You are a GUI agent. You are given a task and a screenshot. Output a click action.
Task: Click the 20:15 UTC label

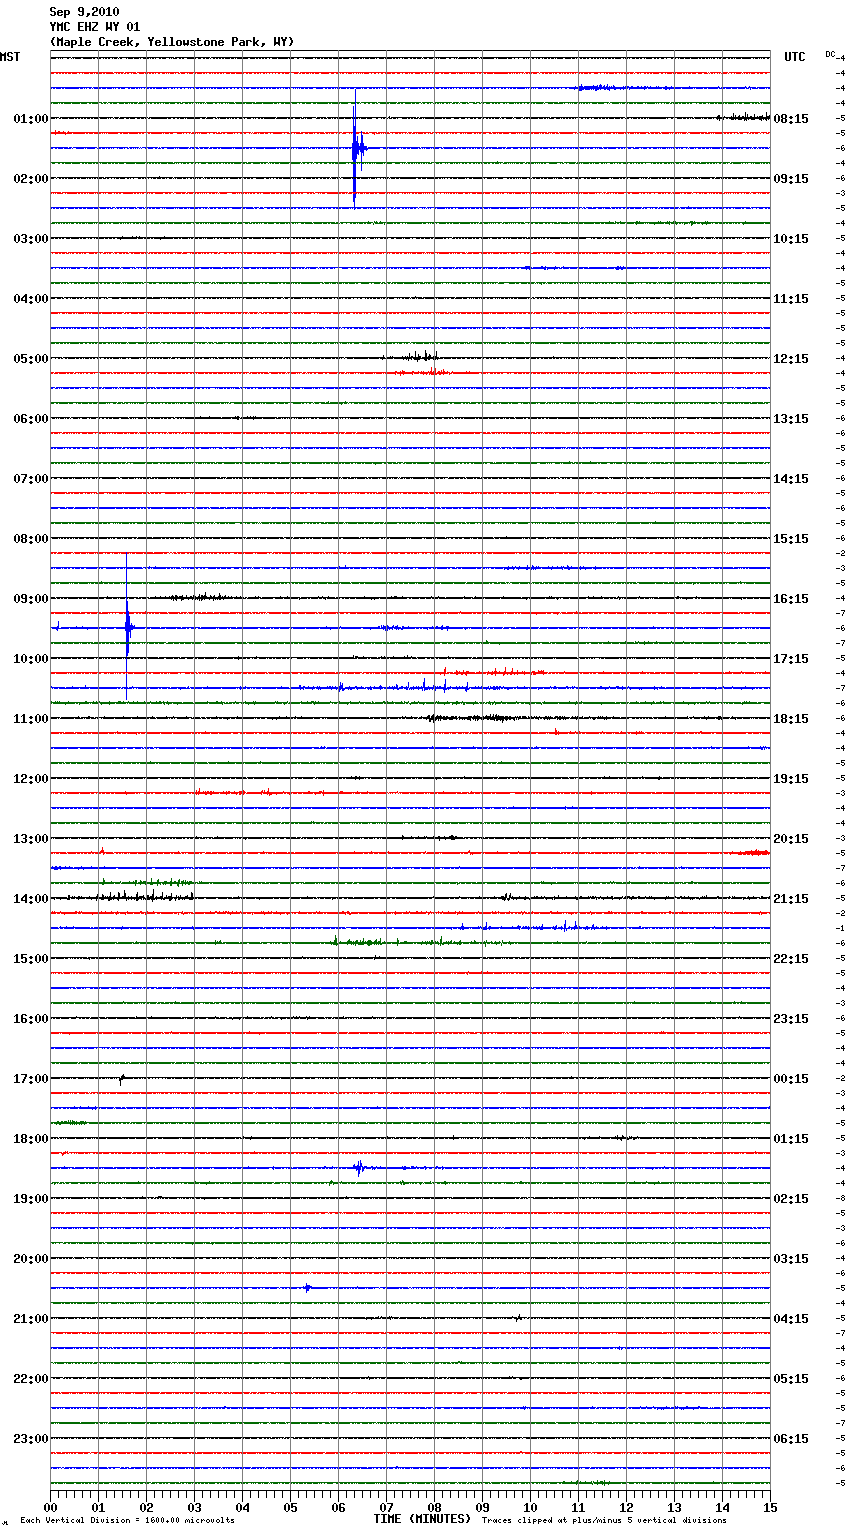click(791, 839)
